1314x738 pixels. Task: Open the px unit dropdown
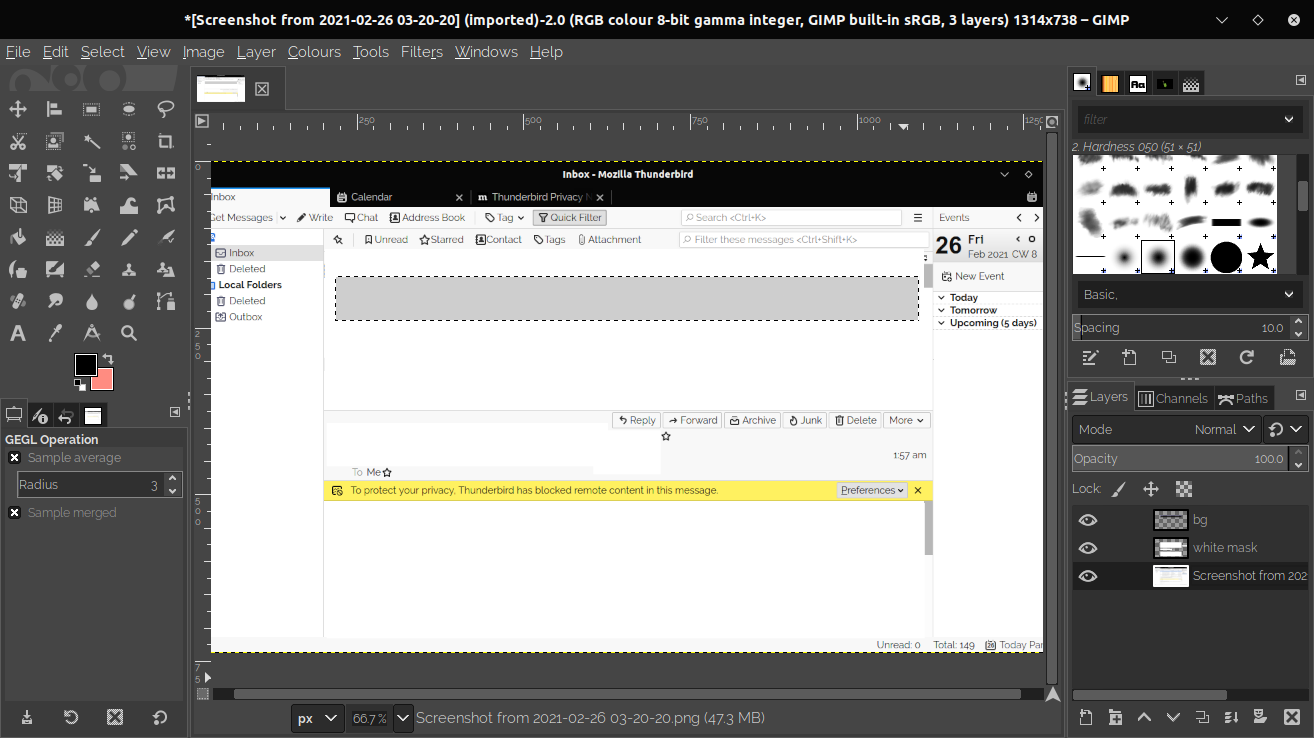point(316,718)
